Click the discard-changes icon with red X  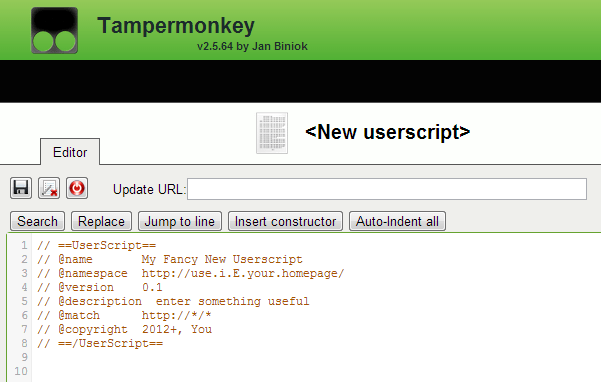tap(49, 188)
